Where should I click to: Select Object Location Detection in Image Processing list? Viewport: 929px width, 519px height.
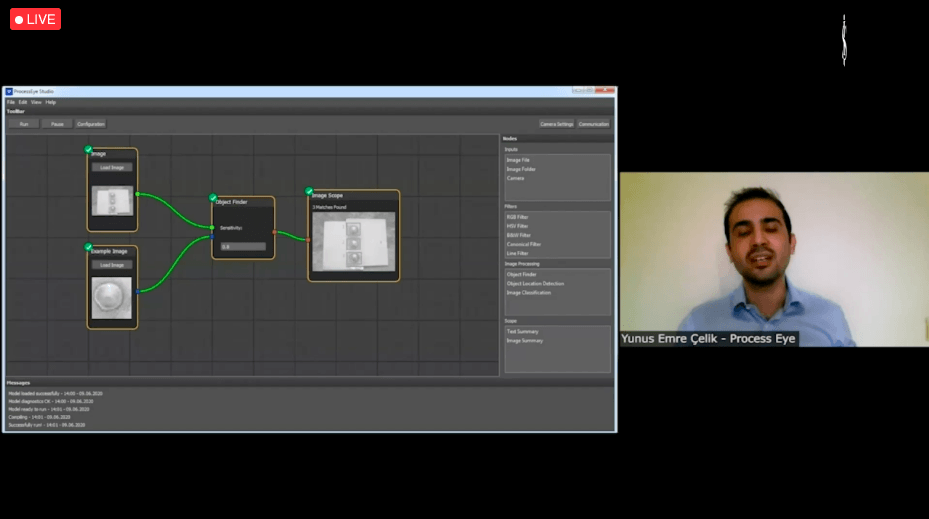535,283
